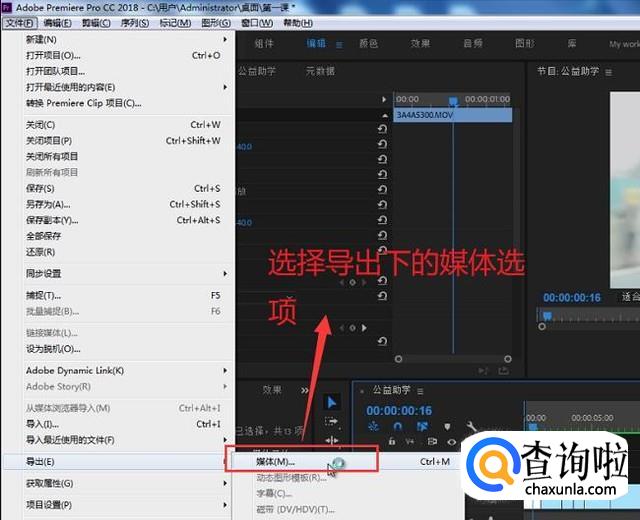The height and width of the screenshot is (520, 640).
Task: Open the program monitor panel menu icon
Action: pos(609,72)
